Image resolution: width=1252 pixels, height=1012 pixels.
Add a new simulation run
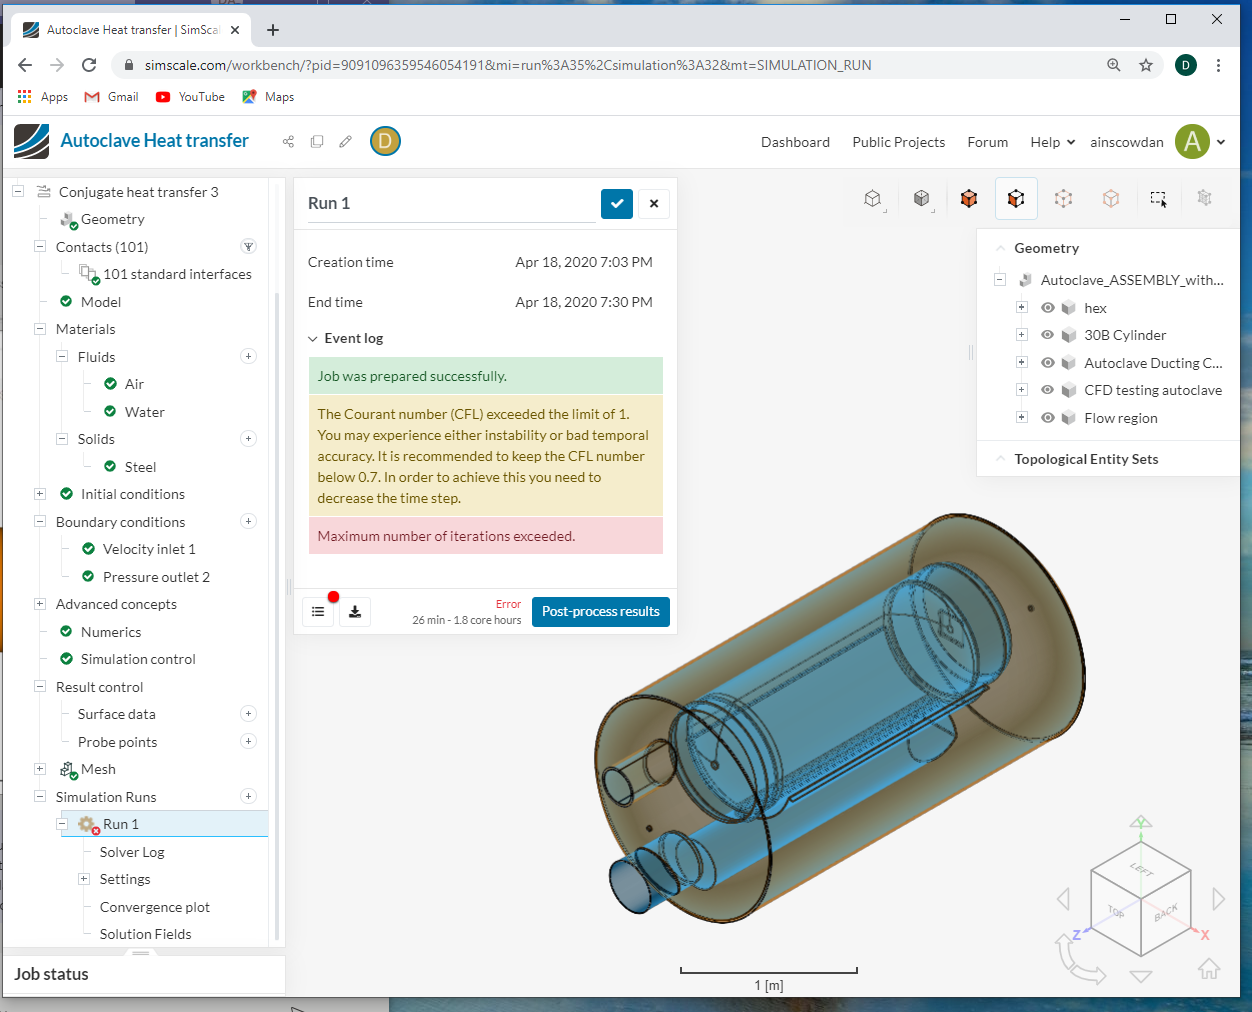coord(248,796)
